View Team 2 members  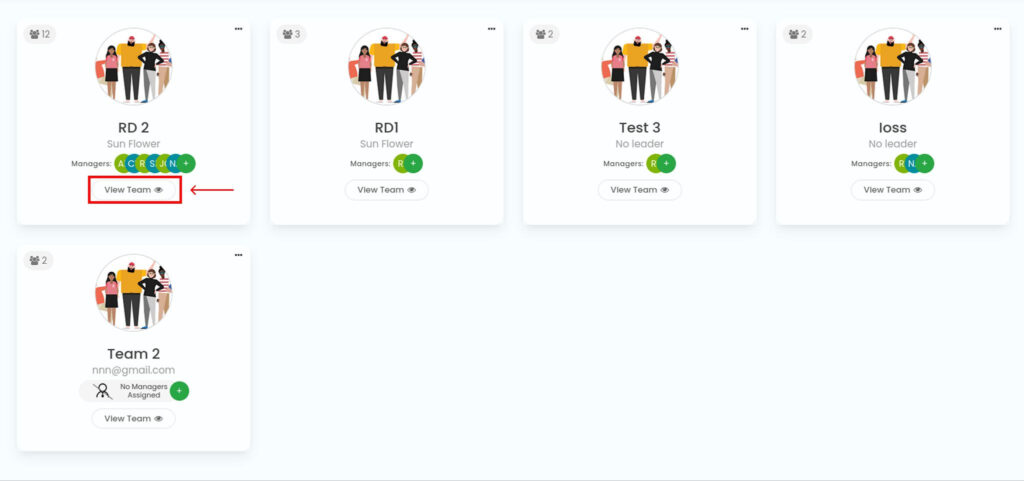(134, 418)
